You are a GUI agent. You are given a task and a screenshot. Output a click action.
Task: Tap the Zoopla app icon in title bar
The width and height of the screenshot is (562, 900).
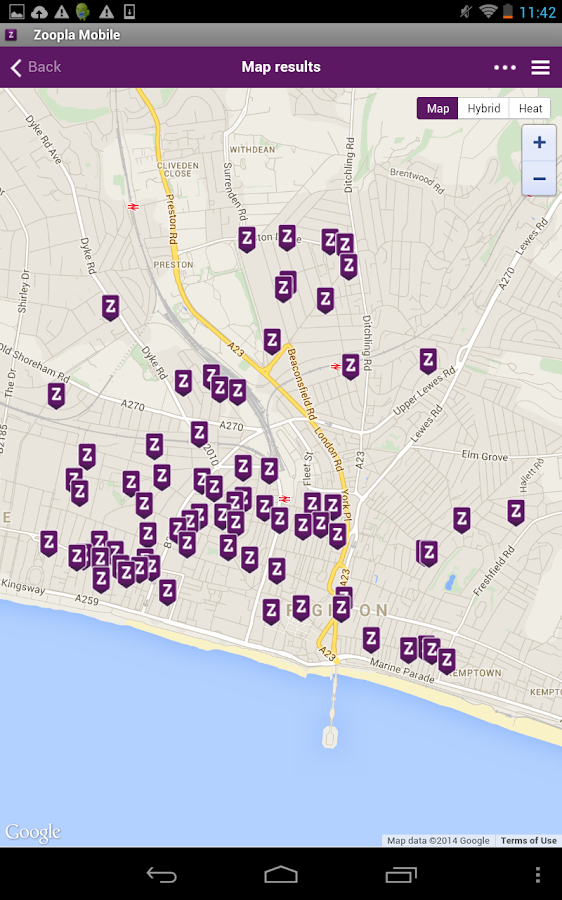coord(11,35)
